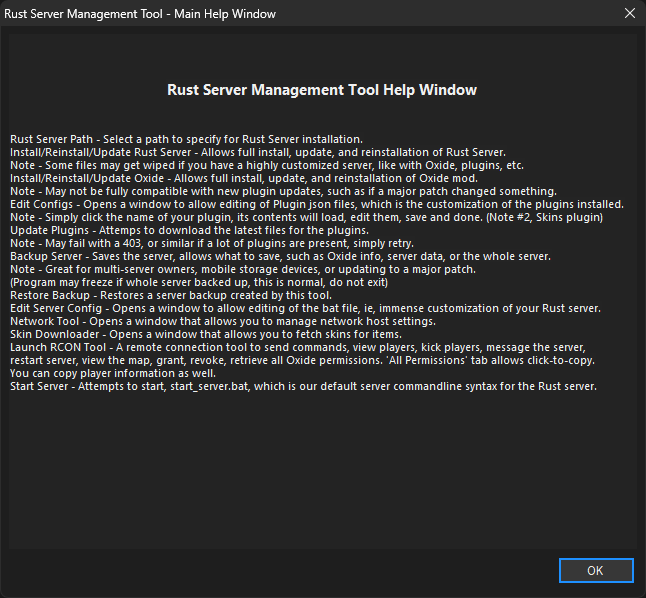Click the Start Server help line
Screen dimensions: 646x598
coord(303,385)
